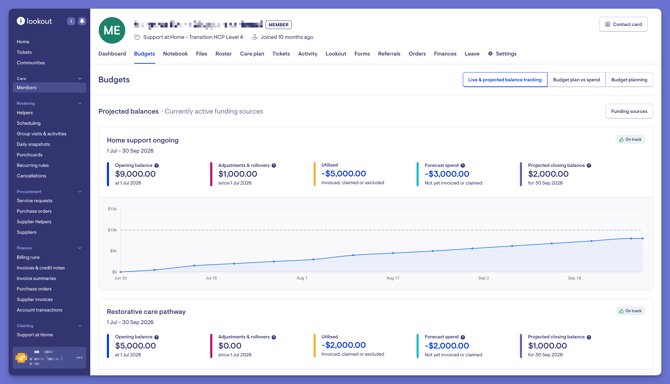Image resolution: width=670 pixels, height=384 pixels.
Task: Open Scheduling in sidebar
Action: [x=29, y=123]
